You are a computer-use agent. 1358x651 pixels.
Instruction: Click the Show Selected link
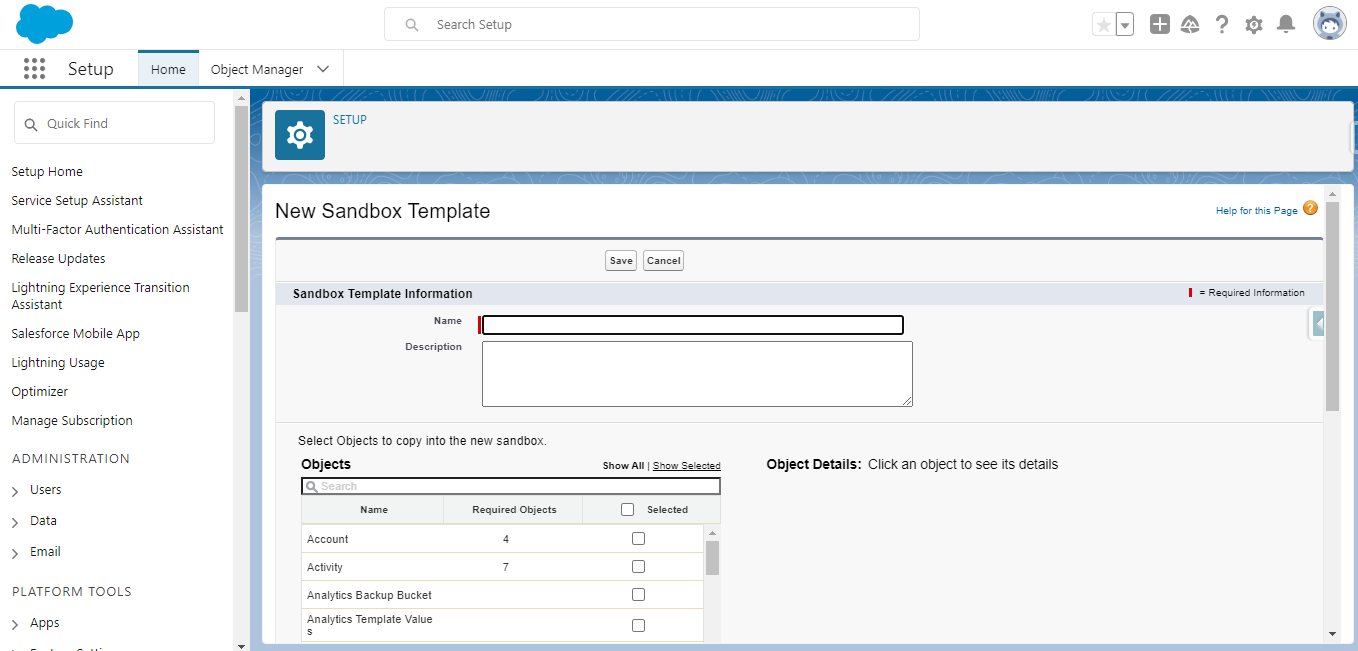(x=687, y=466)
